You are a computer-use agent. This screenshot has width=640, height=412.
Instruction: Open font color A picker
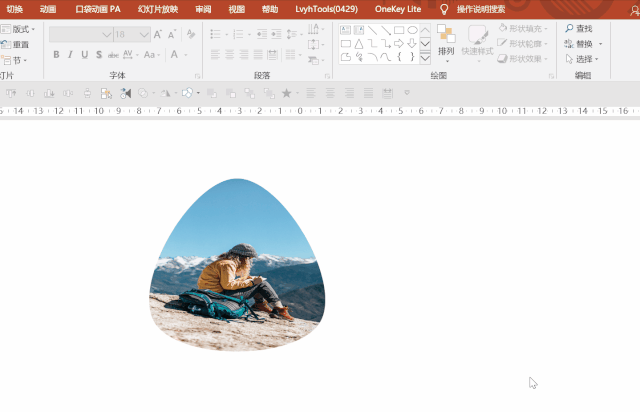point(174,55)
